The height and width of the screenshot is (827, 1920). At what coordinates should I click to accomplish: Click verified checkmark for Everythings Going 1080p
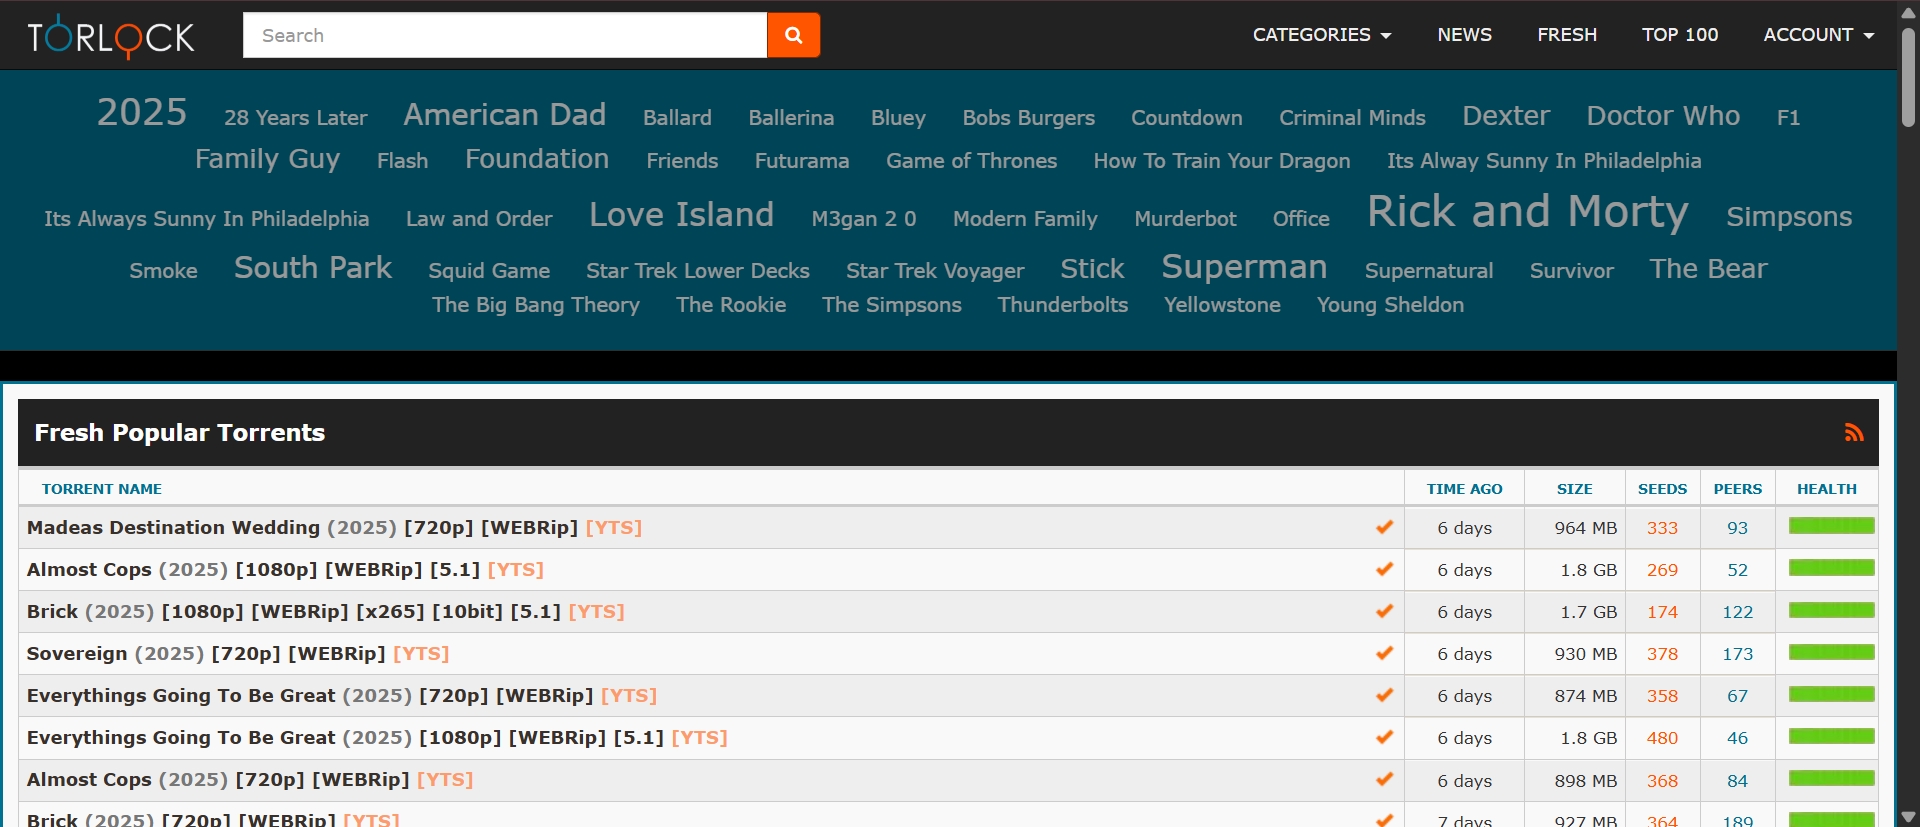(x=1384, y=737)
